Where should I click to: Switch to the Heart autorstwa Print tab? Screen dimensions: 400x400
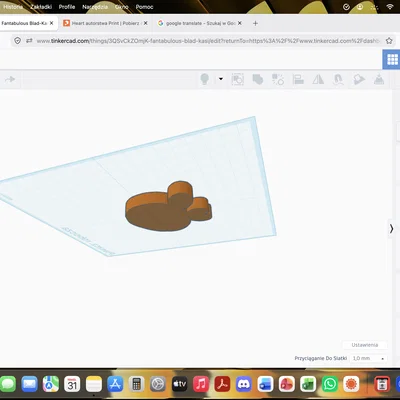pos(105,23)
